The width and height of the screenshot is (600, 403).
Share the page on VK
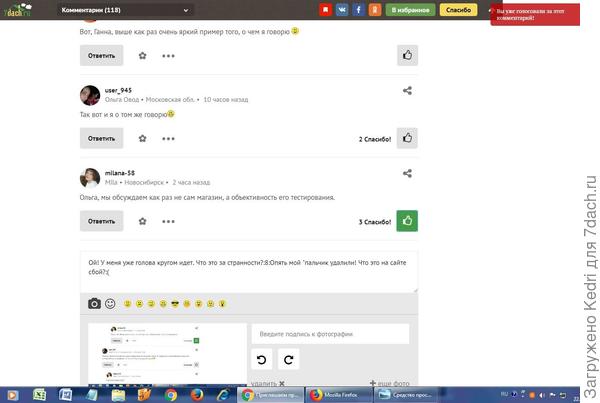(x=342, y=10)
